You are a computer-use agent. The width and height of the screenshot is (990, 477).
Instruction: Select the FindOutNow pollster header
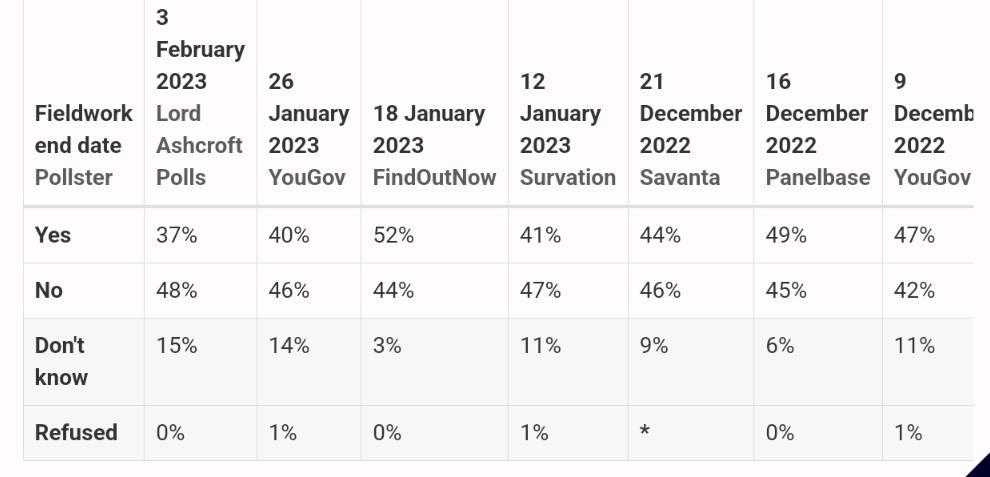coord(434,178)
